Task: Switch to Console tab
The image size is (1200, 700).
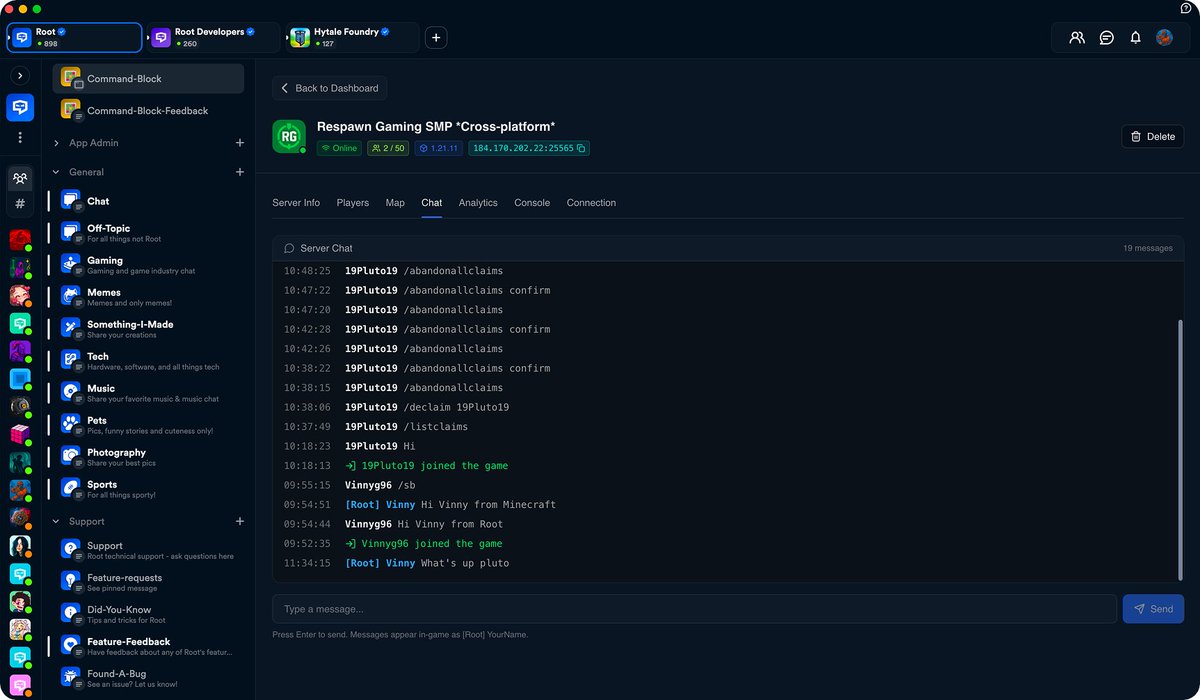Action: pyautogui.click(x=532, y=203)
